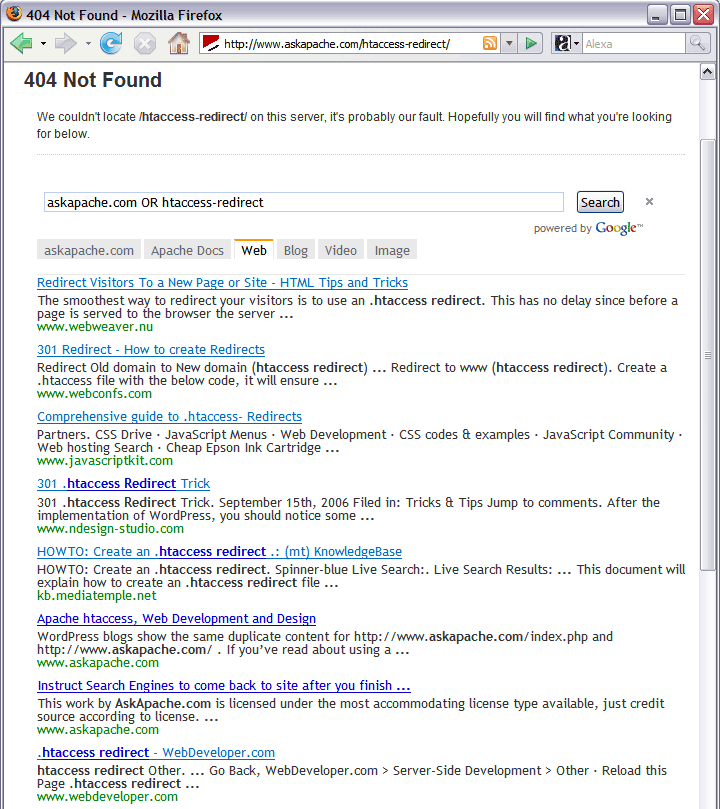Open .htaccess redirect - WebDeveloper.com result
Screen dimensions: 720x809
(x=156, y=753)
